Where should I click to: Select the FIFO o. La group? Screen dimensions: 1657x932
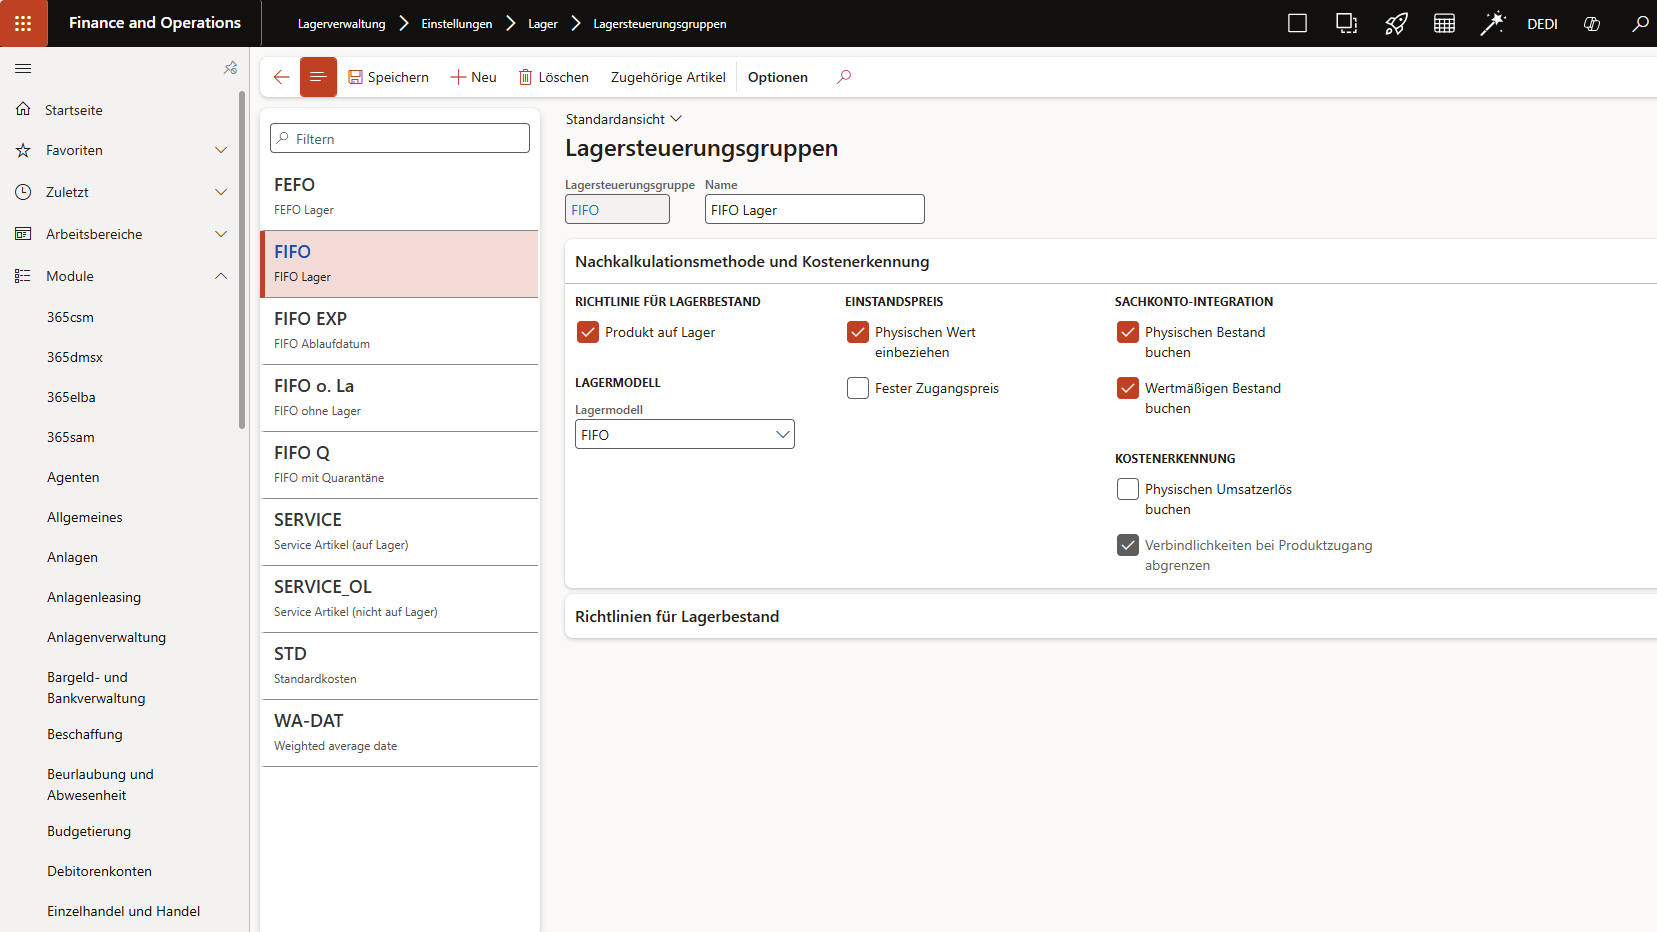pyautogui.click(x=399, y=398)
